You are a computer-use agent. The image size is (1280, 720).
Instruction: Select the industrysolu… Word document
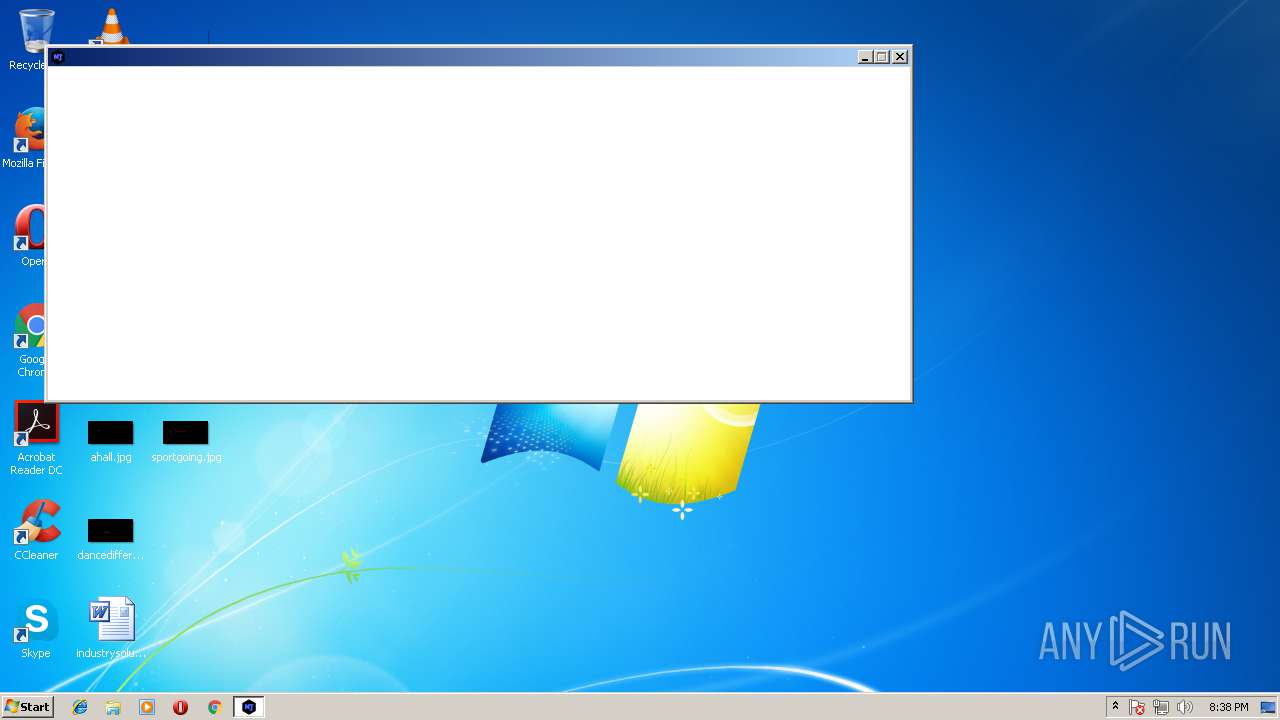pos(111,628)
